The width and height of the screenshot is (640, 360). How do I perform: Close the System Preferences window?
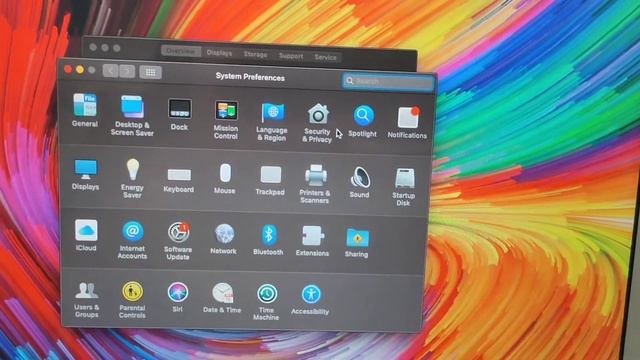click(x=68, y=69)
